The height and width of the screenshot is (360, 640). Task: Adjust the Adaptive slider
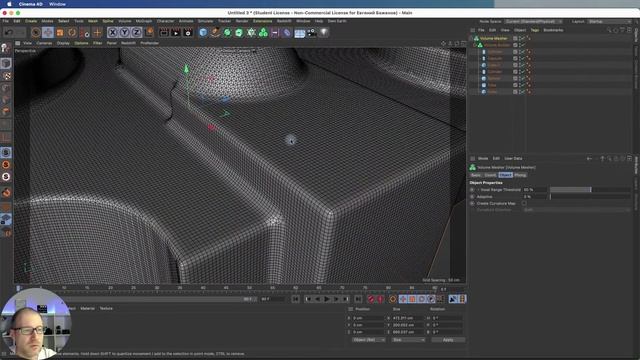590,197
